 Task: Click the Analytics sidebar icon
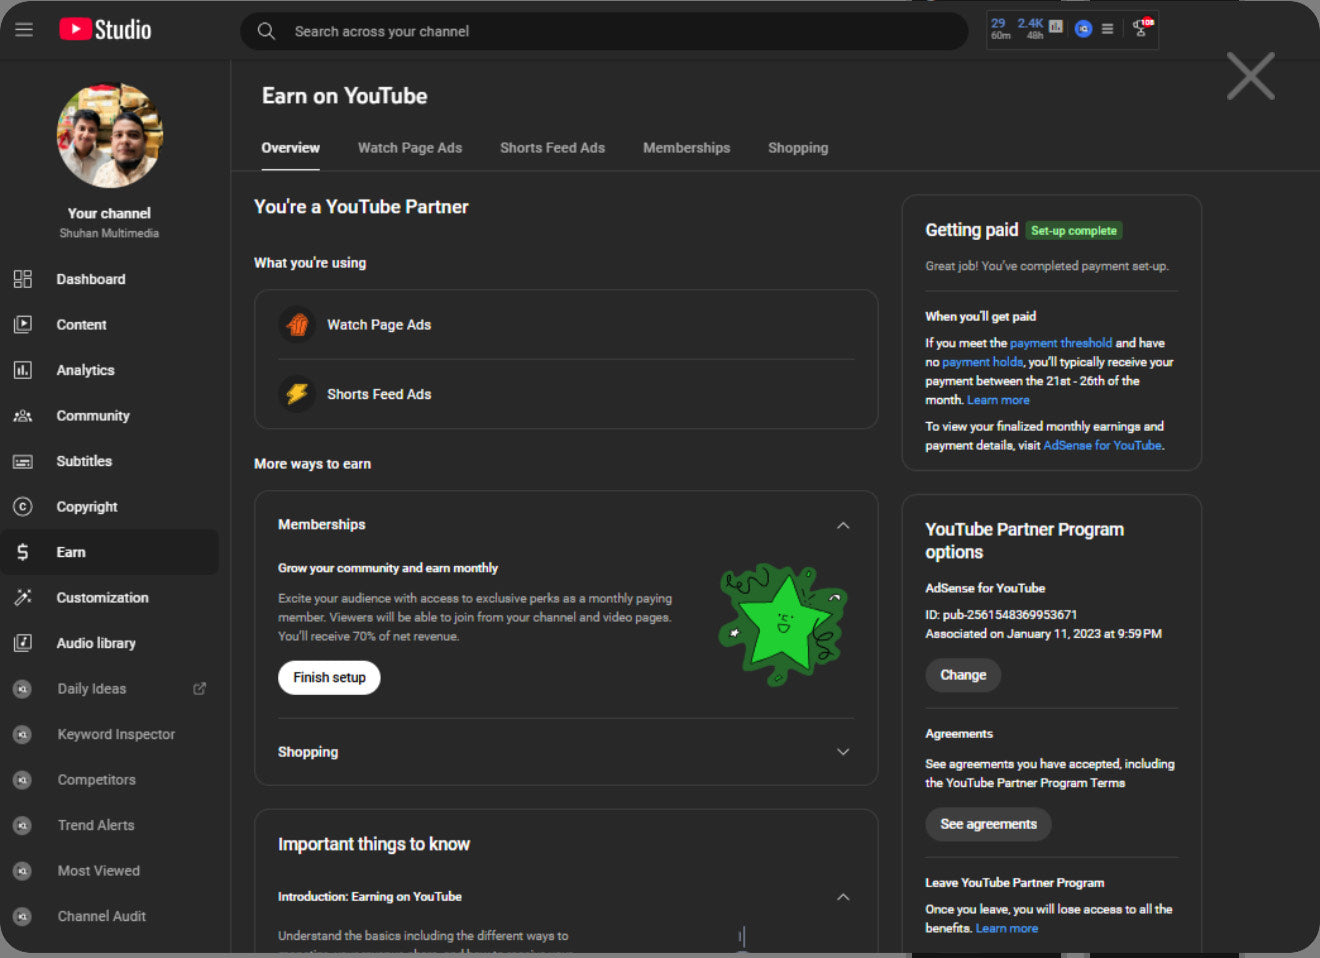click(23, 370)
